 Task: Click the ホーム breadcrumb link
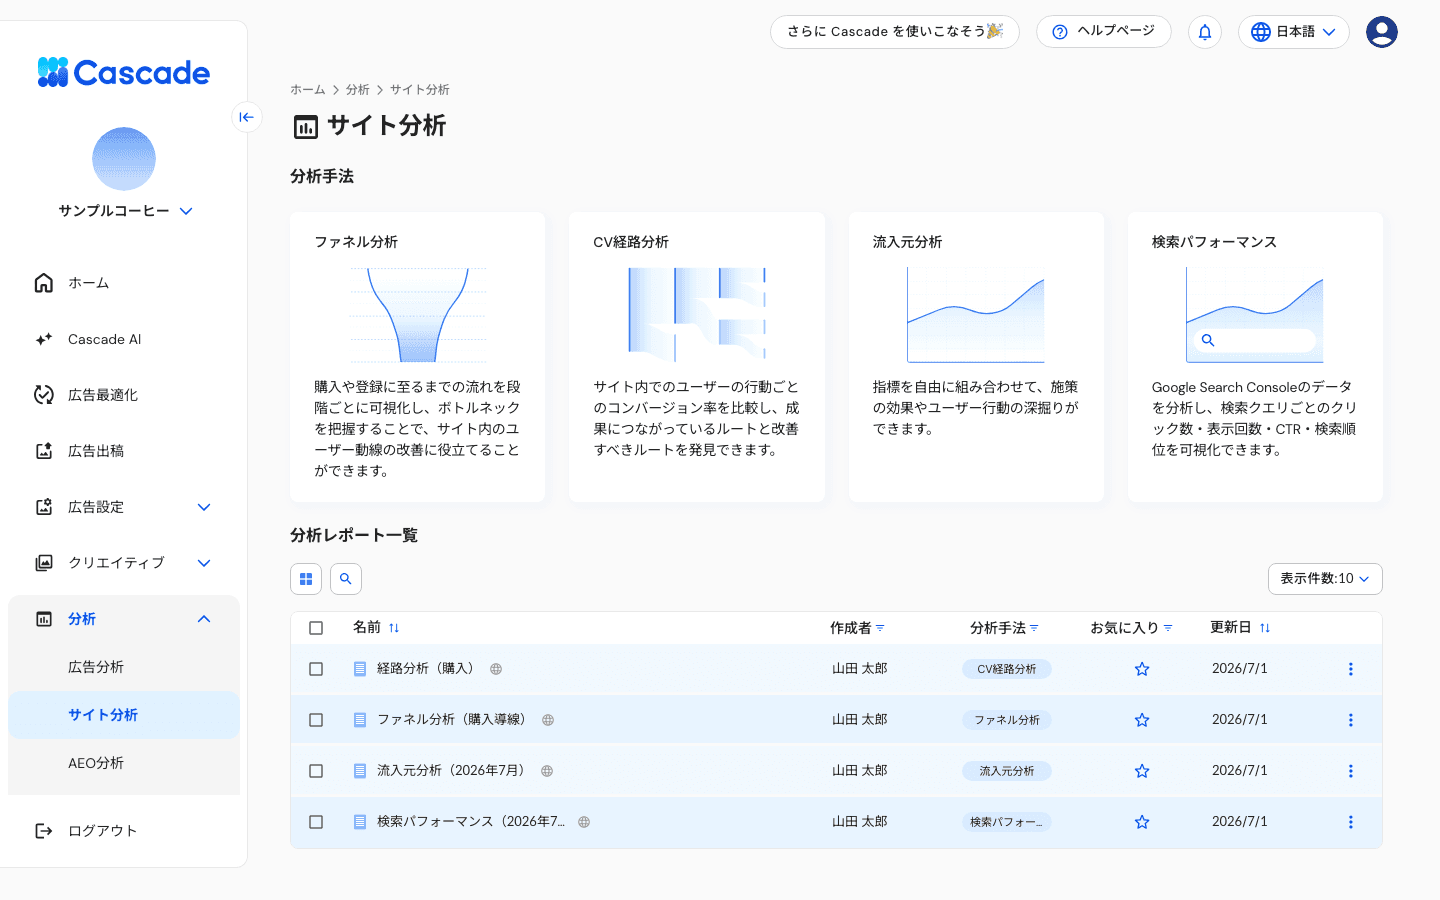point(308,90)
